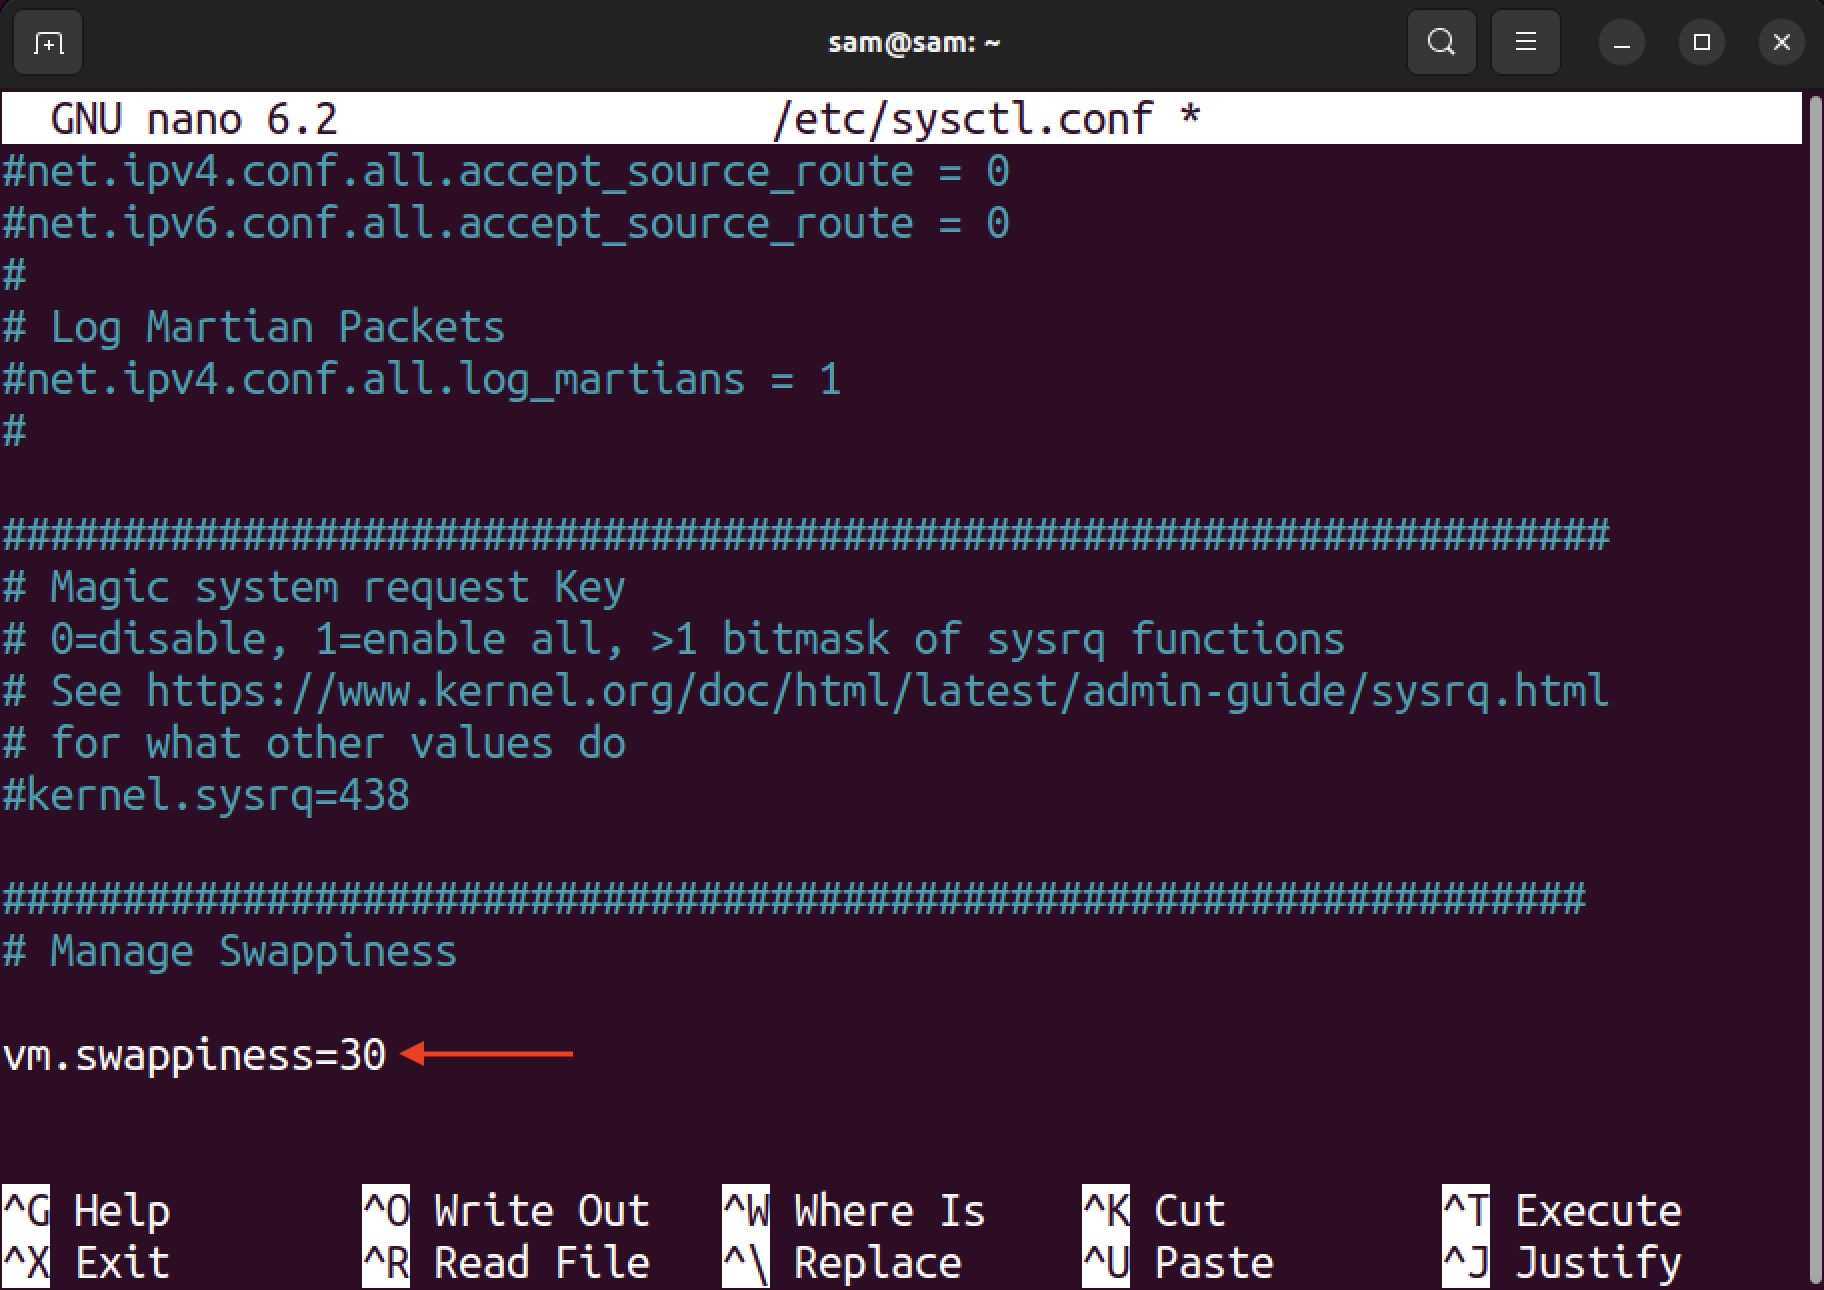Click the ^O Write Out shortcut

pyautogui.click(x=506, y=1210)
